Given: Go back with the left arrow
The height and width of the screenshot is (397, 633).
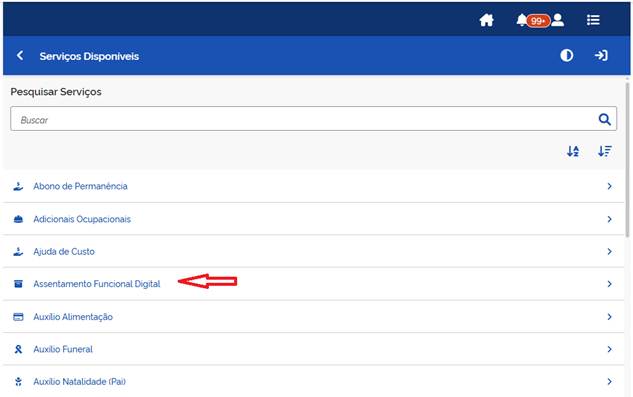Looking at the screenshot, I should tap(20, 55).
